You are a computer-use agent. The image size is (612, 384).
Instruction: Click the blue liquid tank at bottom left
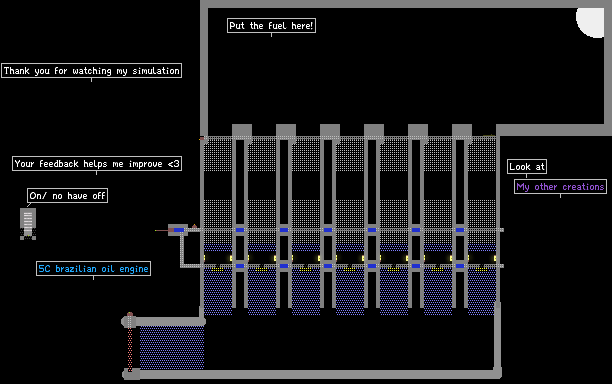(x=172, y=348)
